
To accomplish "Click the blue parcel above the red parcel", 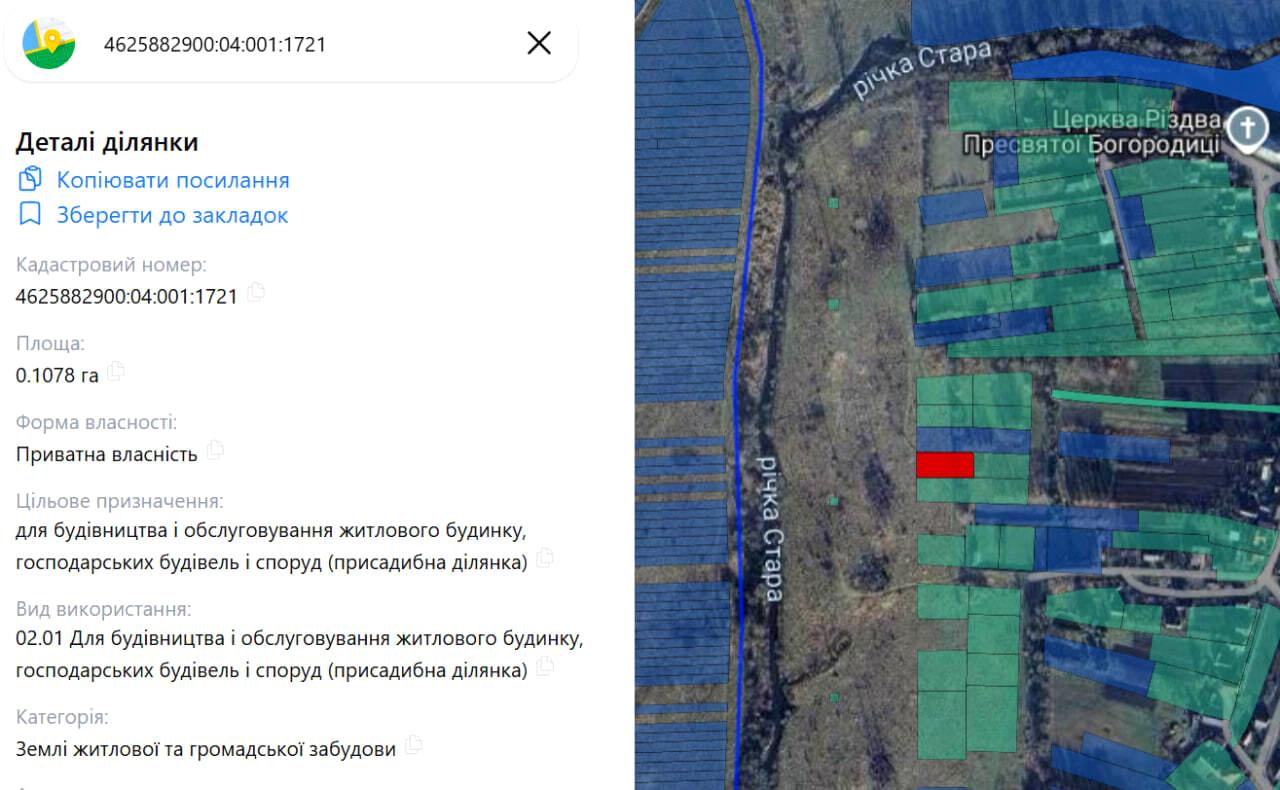I will (x=973, y=440).
